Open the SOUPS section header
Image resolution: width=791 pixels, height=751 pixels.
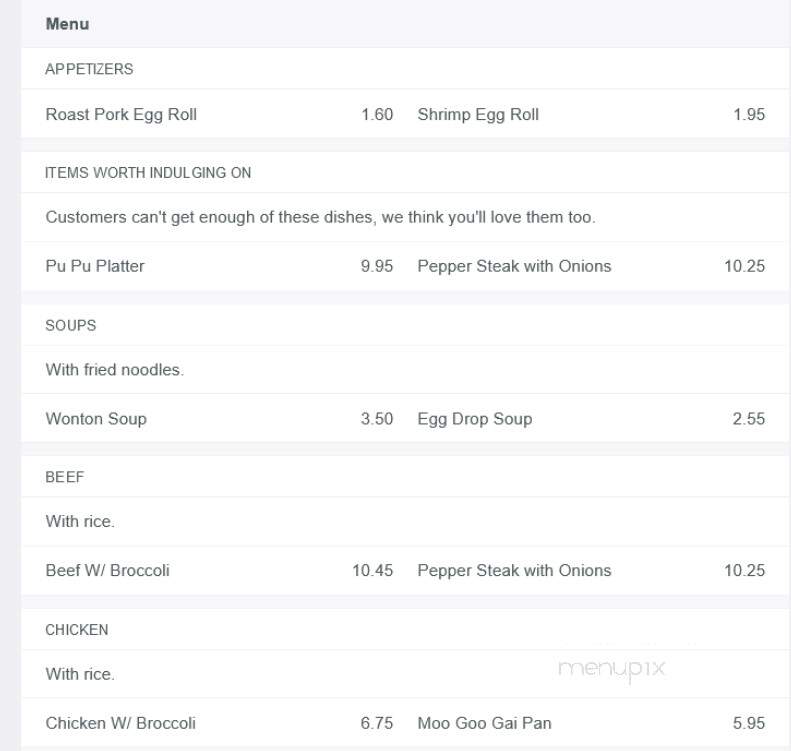pos(71,325)
